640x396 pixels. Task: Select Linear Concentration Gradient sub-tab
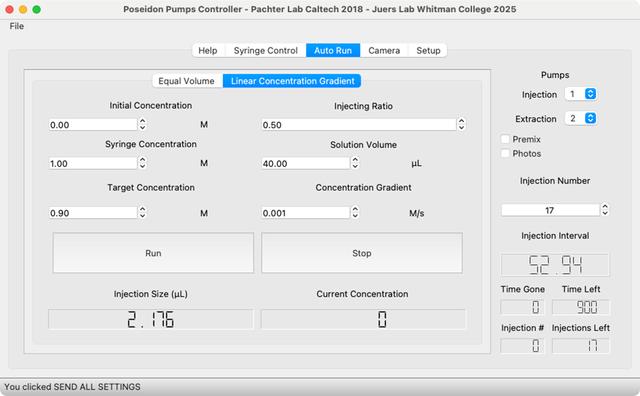coord(292,81)
